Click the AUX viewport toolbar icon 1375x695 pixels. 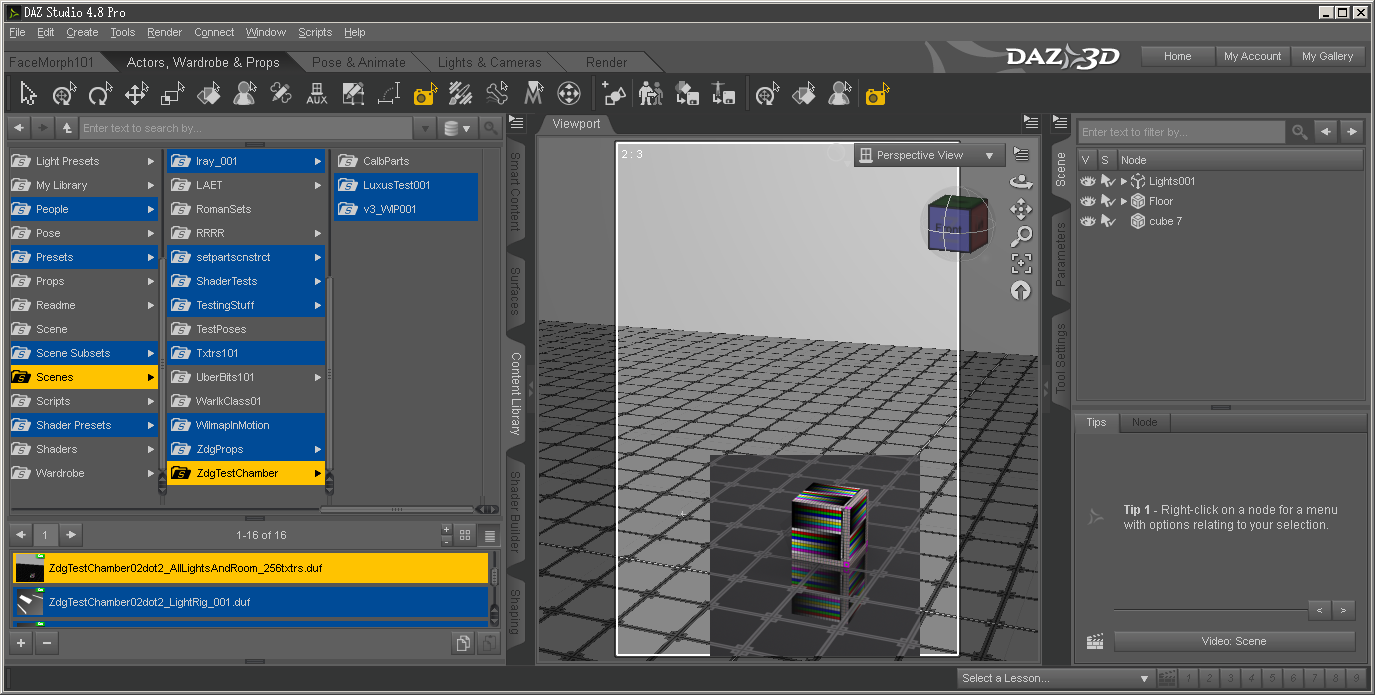point(316,94)
